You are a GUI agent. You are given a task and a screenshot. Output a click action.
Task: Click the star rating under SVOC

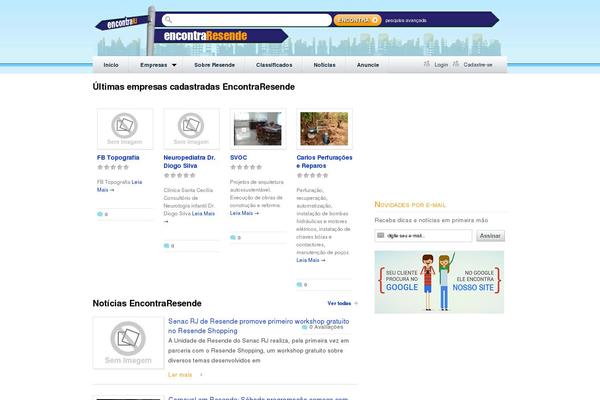point(246,167)
